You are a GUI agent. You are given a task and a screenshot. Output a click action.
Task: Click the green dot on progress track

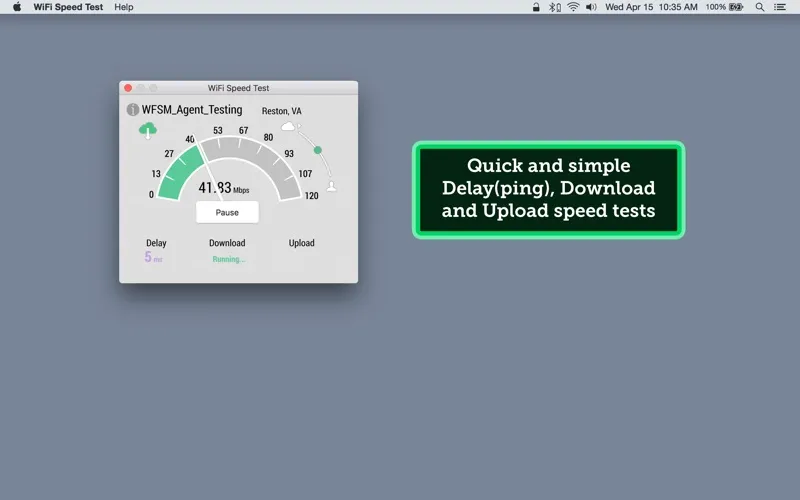(x=318, y=150)
